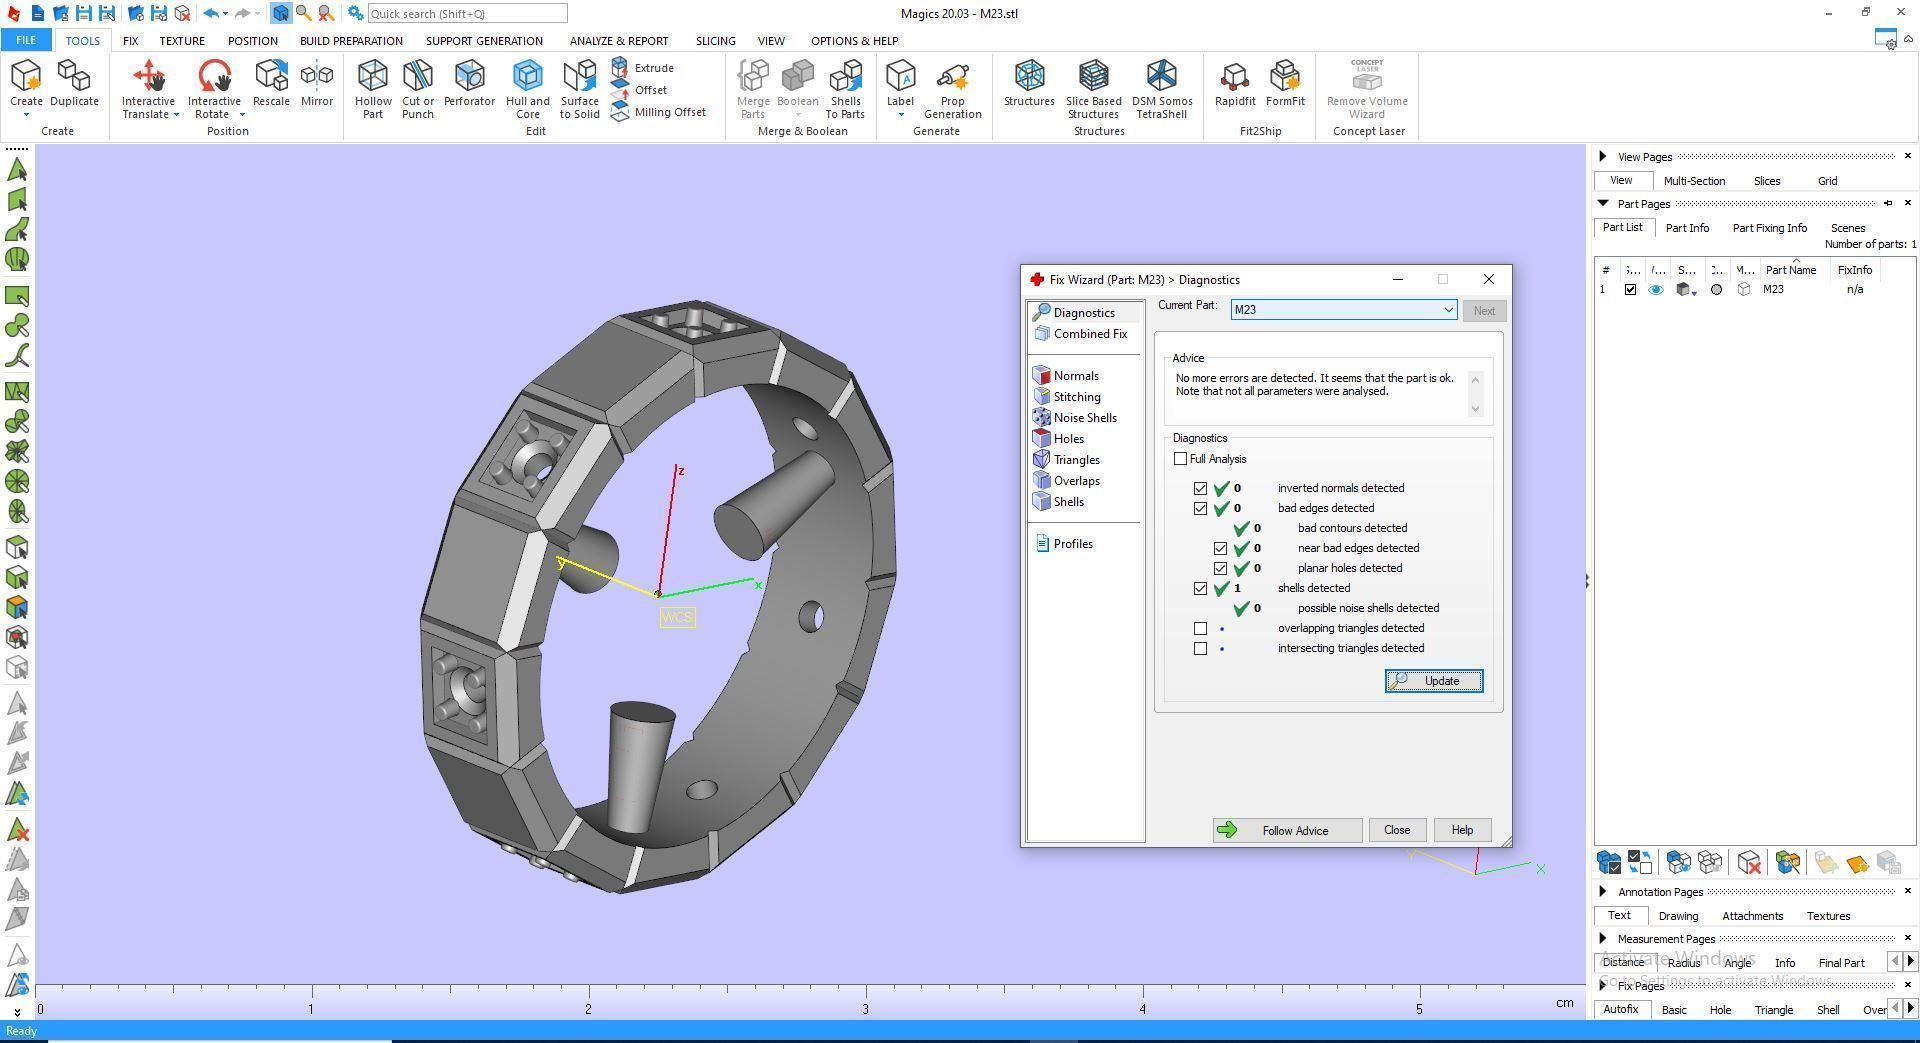The width and height of the screenshot is (1920, 1043).
Task: Toggle inverted normals detected checkbox
Action: pos(1200,488)
